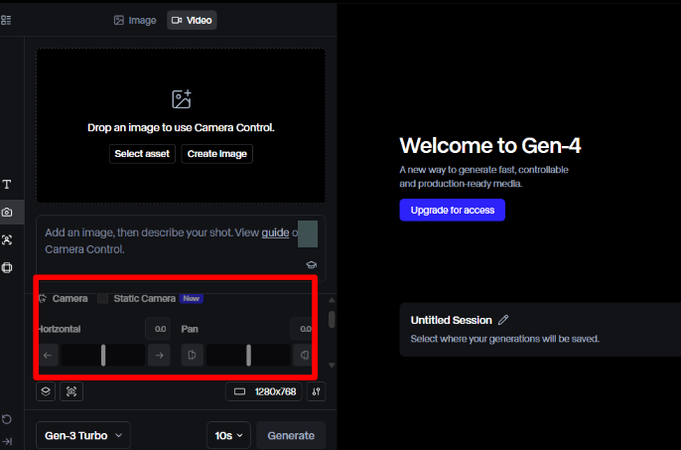
Task: Open the 10s duration dropdown
Action: coord(228,435)
